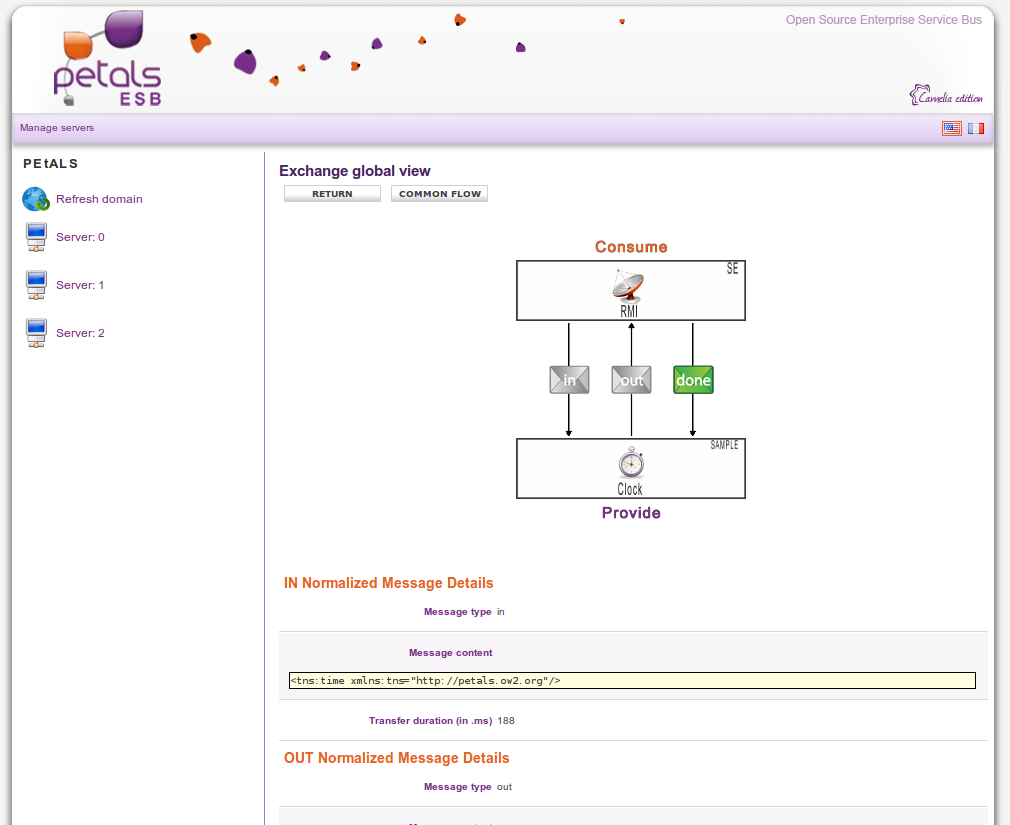Click the Server: 2 computer icon
Viewport: 1010px width, 825px height.
(36, 333)
